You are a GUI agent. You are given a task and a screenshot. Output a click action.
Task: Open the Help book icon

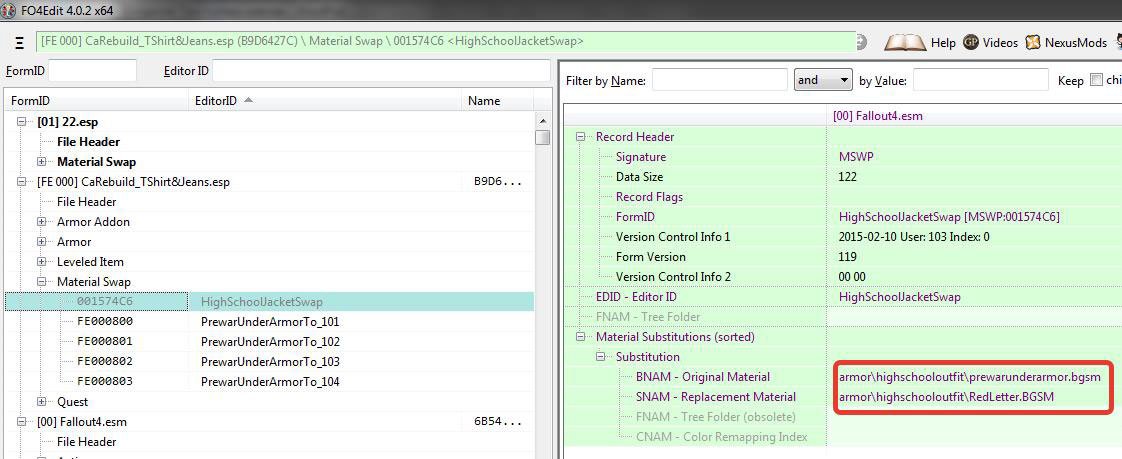pos(905,43)
